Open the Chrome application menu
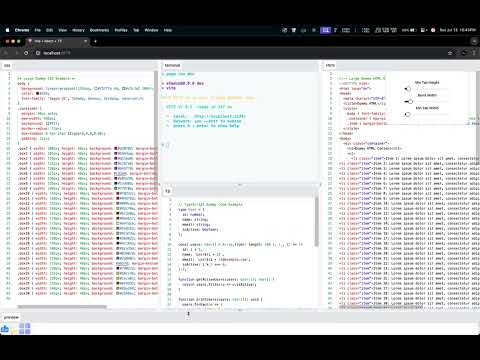480x360 pixels. tap(22, 30)
